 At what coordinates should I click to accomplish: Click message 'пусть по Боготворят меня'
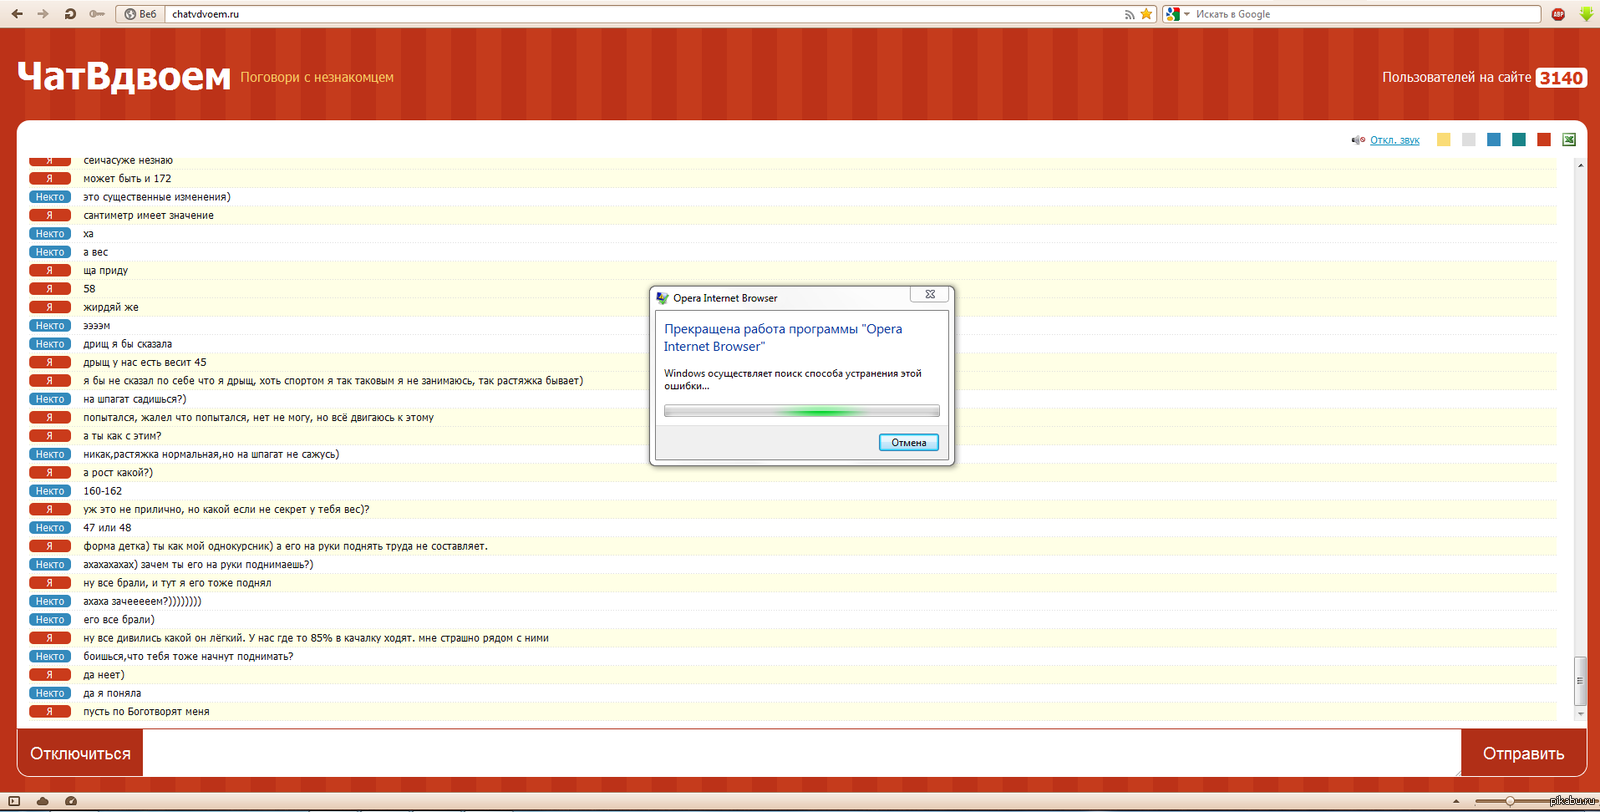pyautogui.click(x=146, y=712)
